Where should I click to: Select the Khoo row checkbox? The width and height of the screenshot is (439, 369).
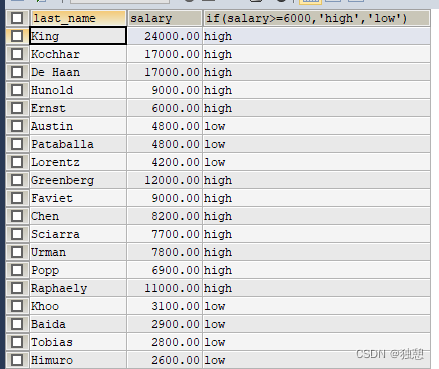pos(17,306)
